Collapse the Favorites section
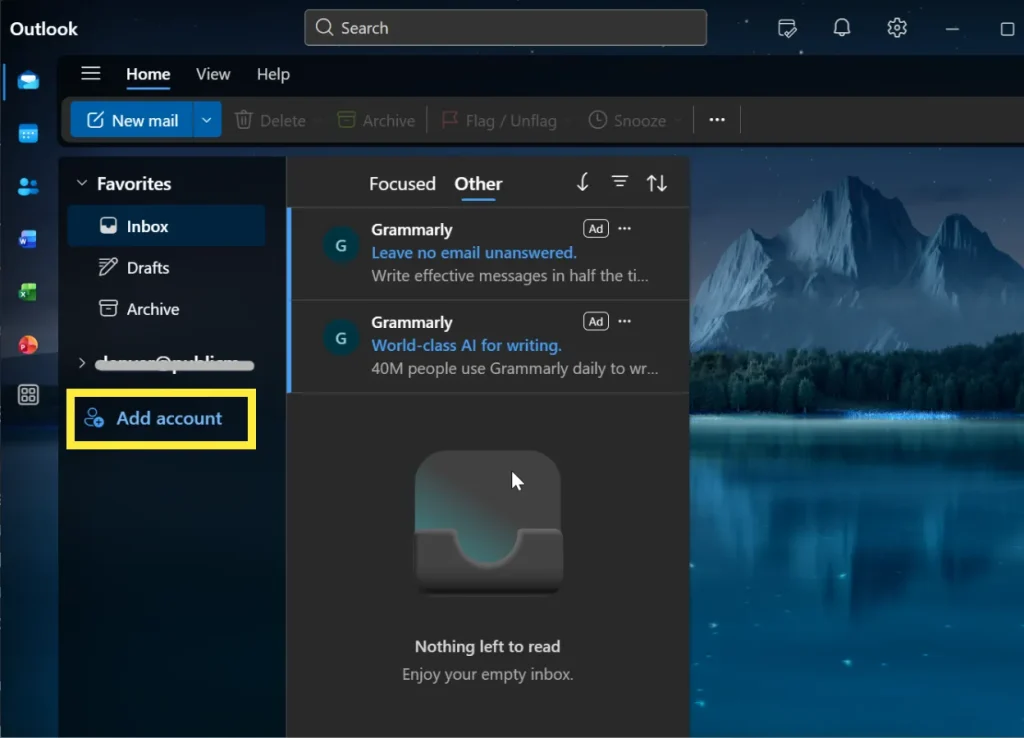This screenshot has width=1024, height=738. click(x=81, y=183)
